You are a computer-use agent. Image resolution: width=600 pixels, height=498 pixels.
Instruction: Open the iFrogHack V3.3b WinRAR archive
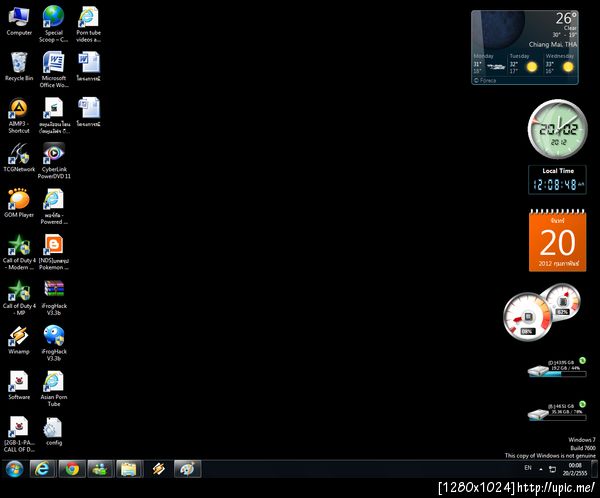pos(54,297)
